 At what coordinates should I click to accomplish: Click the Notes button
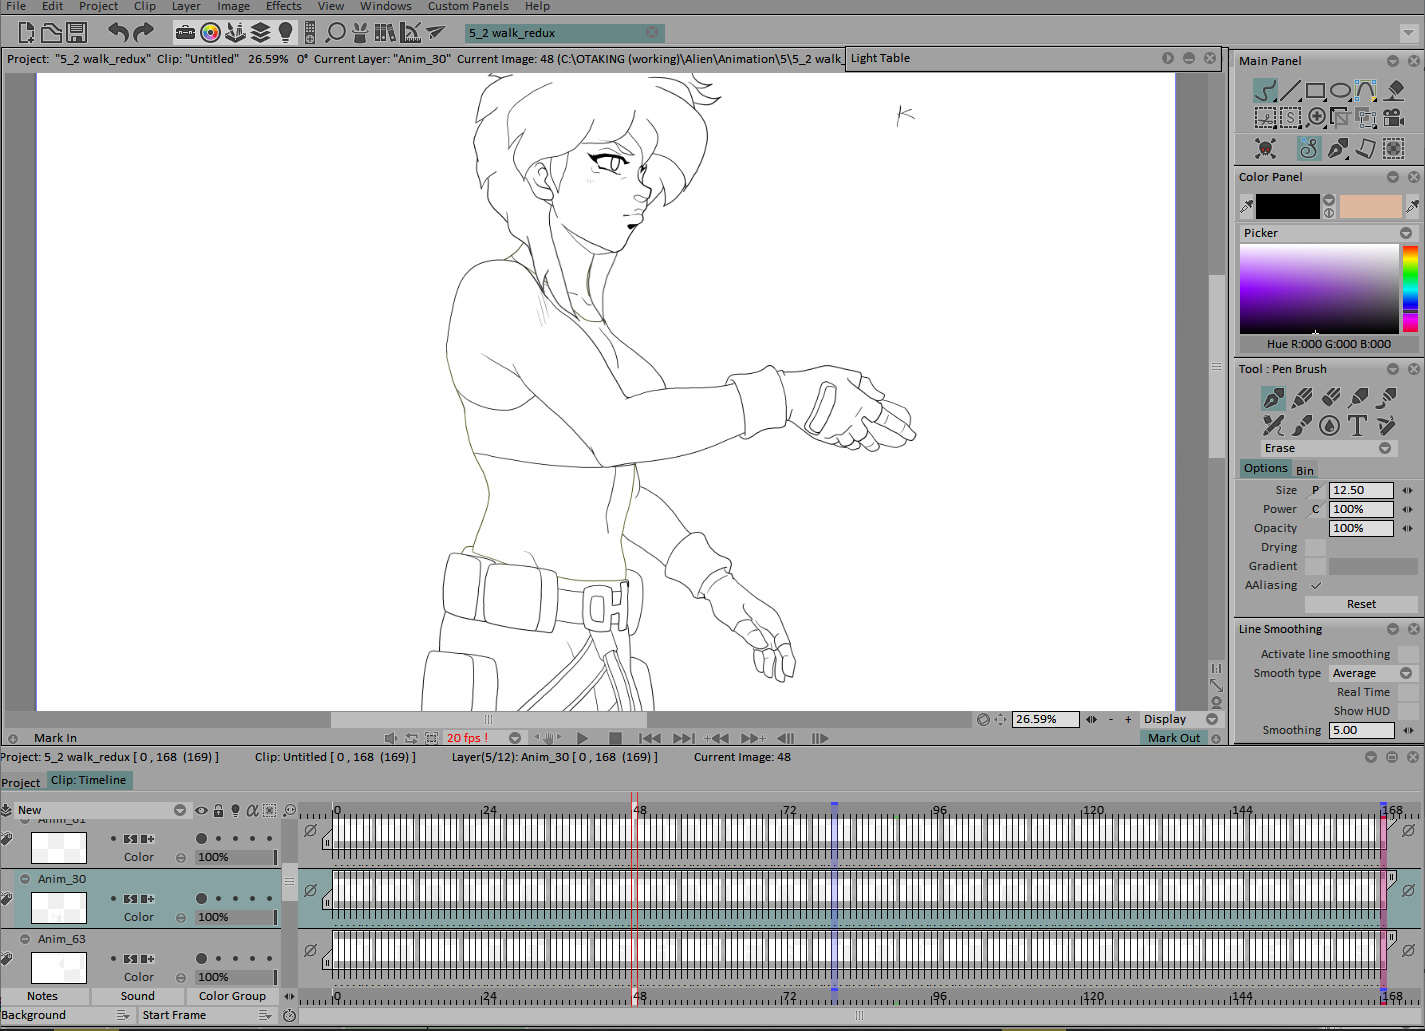click(x=43, y=996)
